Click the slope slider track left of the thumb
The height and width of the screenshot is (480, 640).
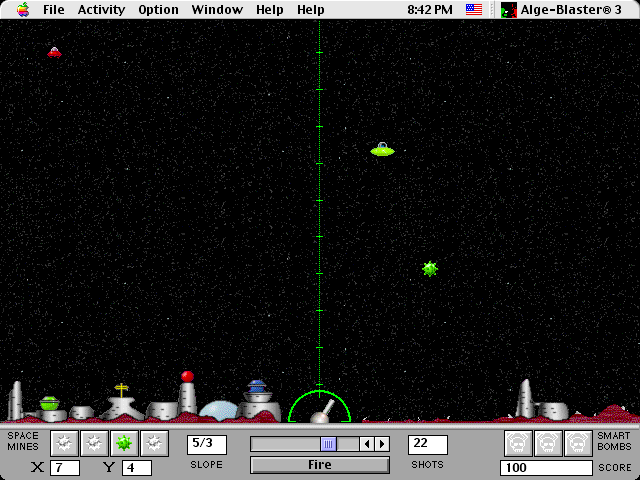pos(286,444)
